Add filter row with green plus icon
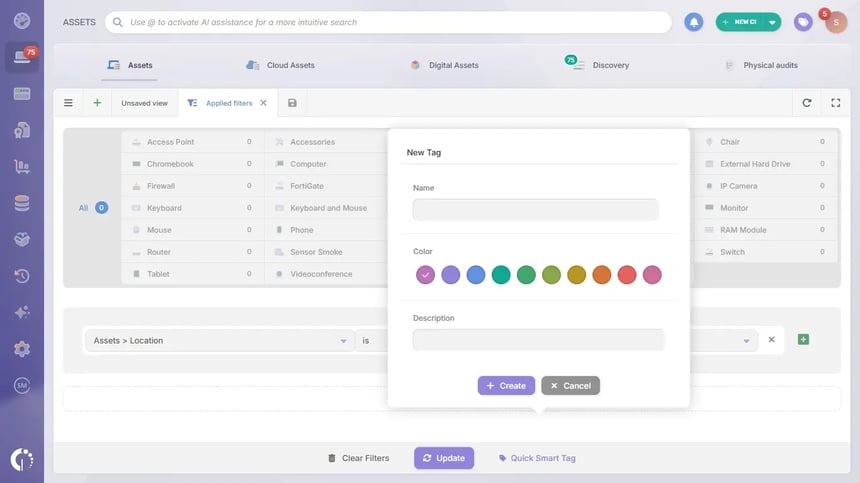860x483 pixels. pyautogui.click(x=803, y=339)
